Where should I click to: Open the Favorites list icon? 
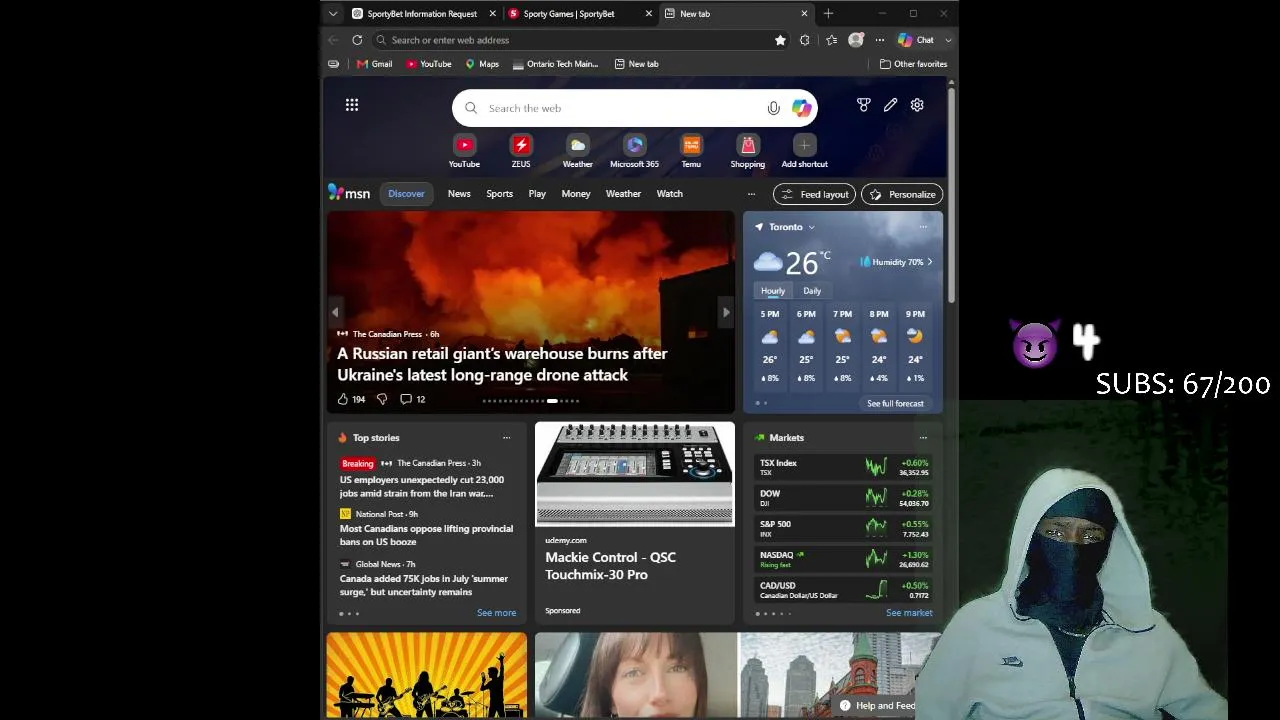coord(831,40)
